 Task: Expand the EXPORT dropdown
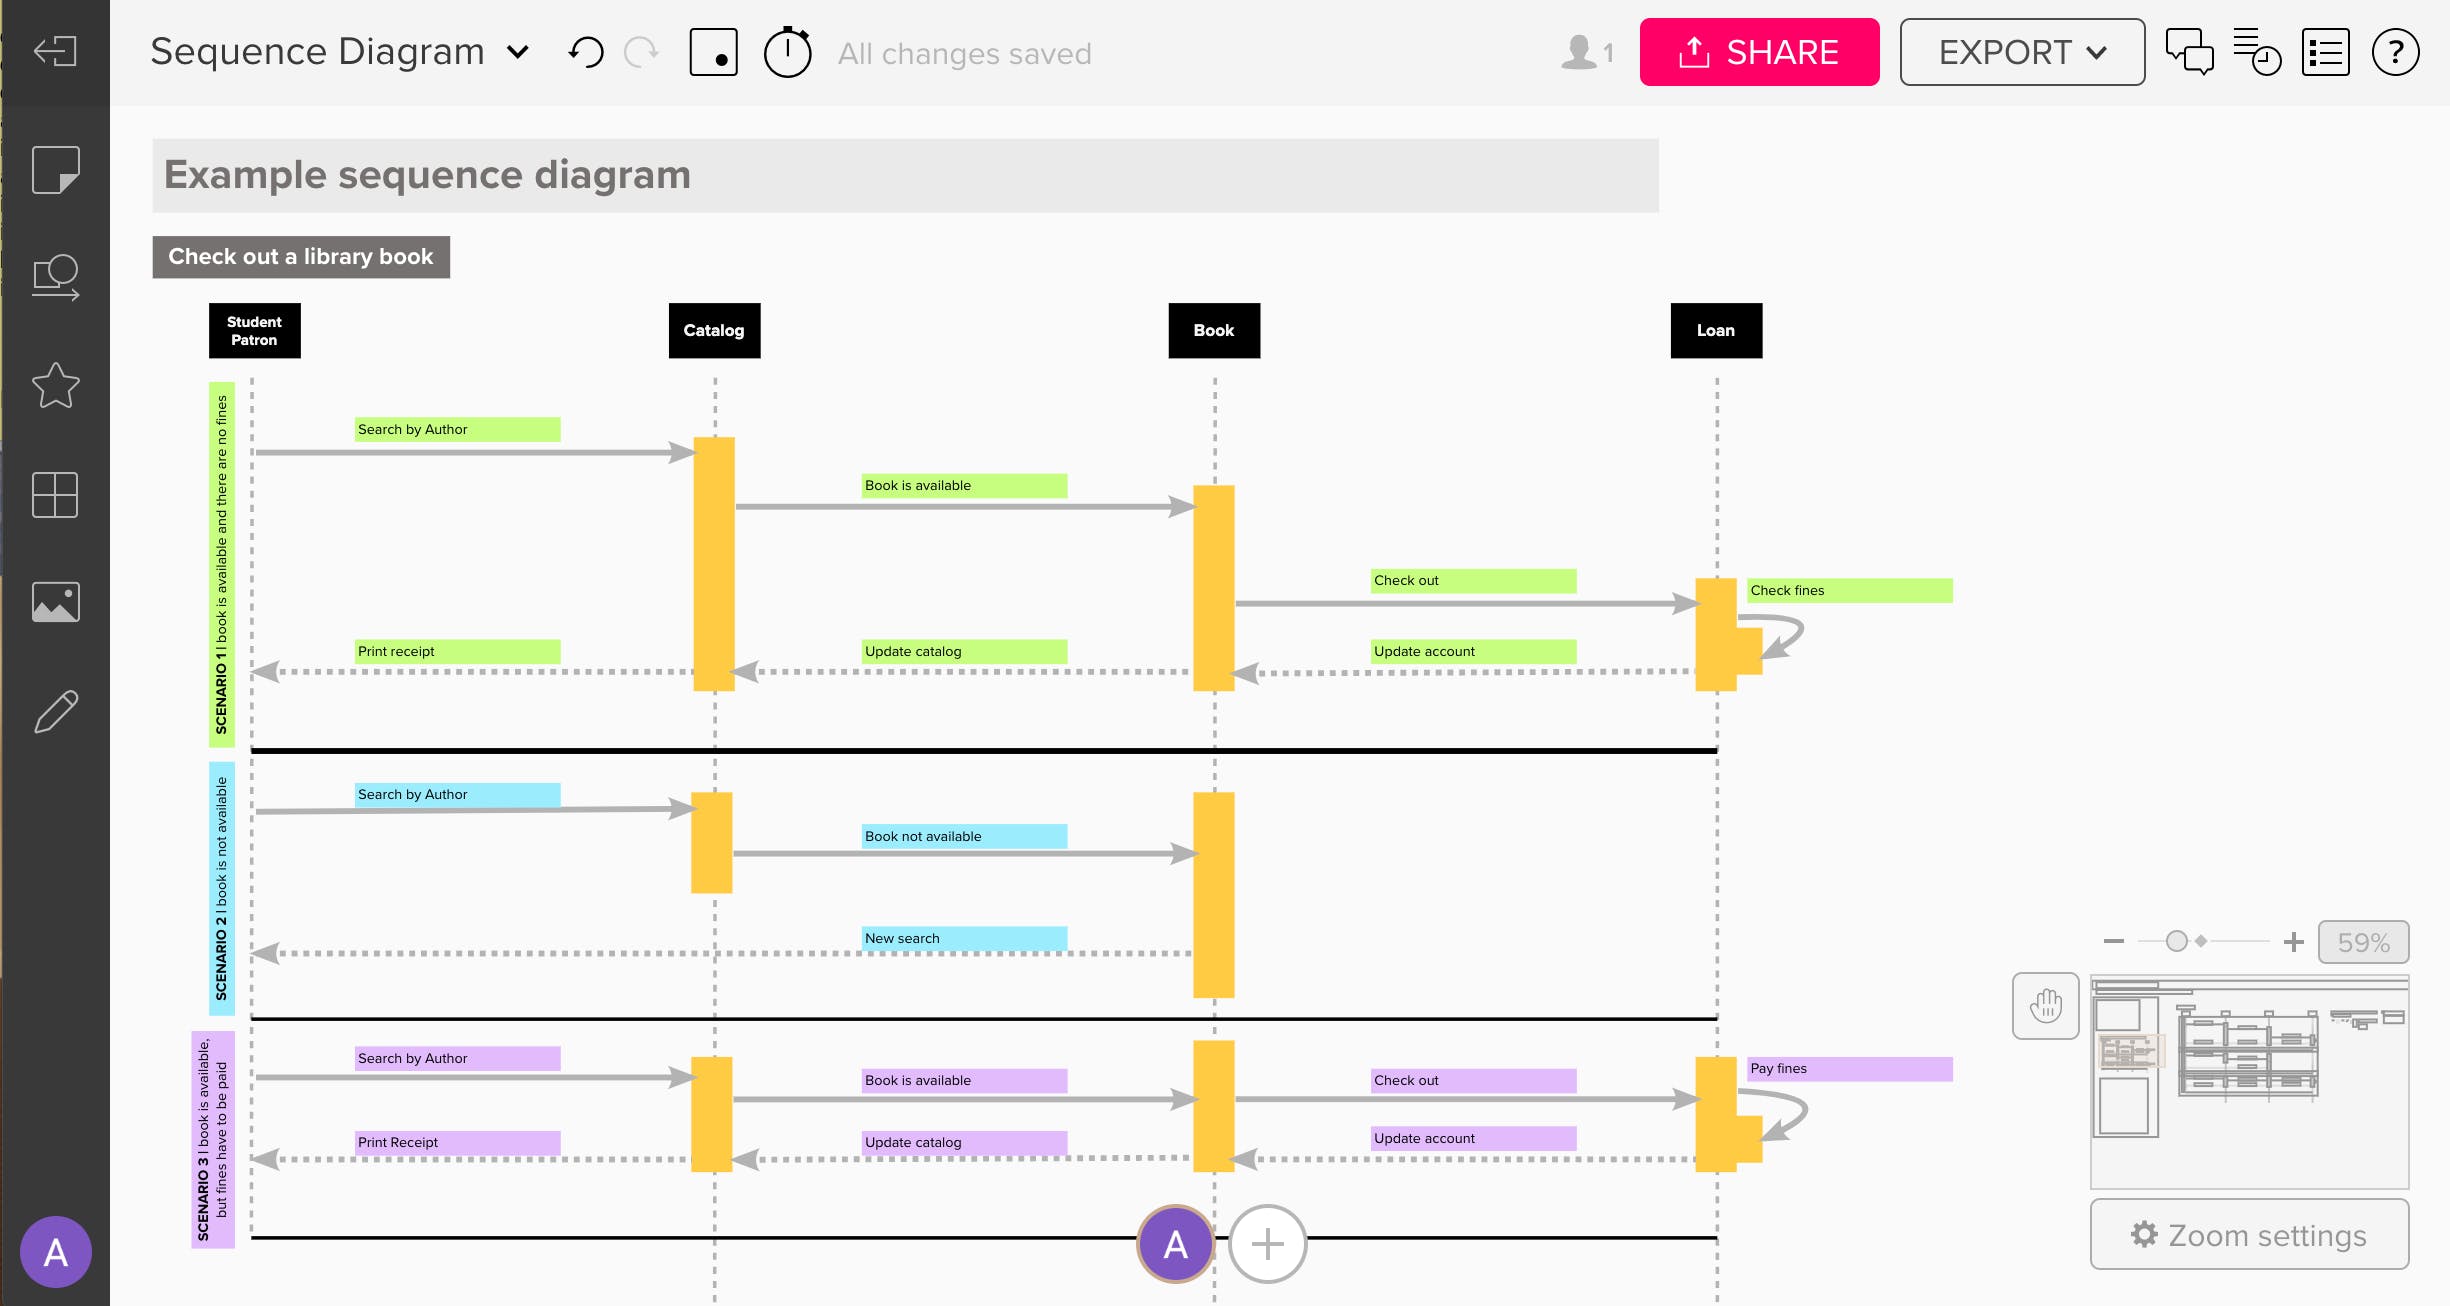[2021, 52]
